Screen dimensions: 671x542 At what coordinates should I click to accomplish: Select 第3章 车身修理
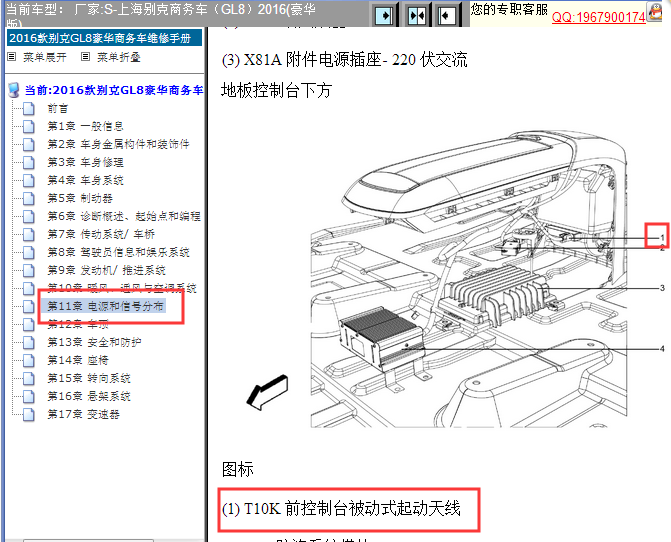click(x=85, y=162)
